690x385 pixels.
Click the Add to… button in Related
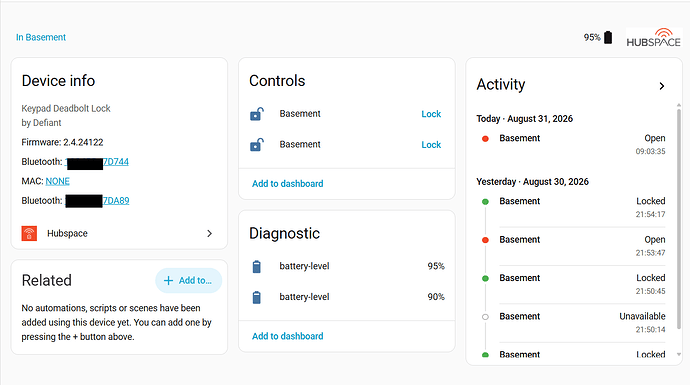[188, 280]
